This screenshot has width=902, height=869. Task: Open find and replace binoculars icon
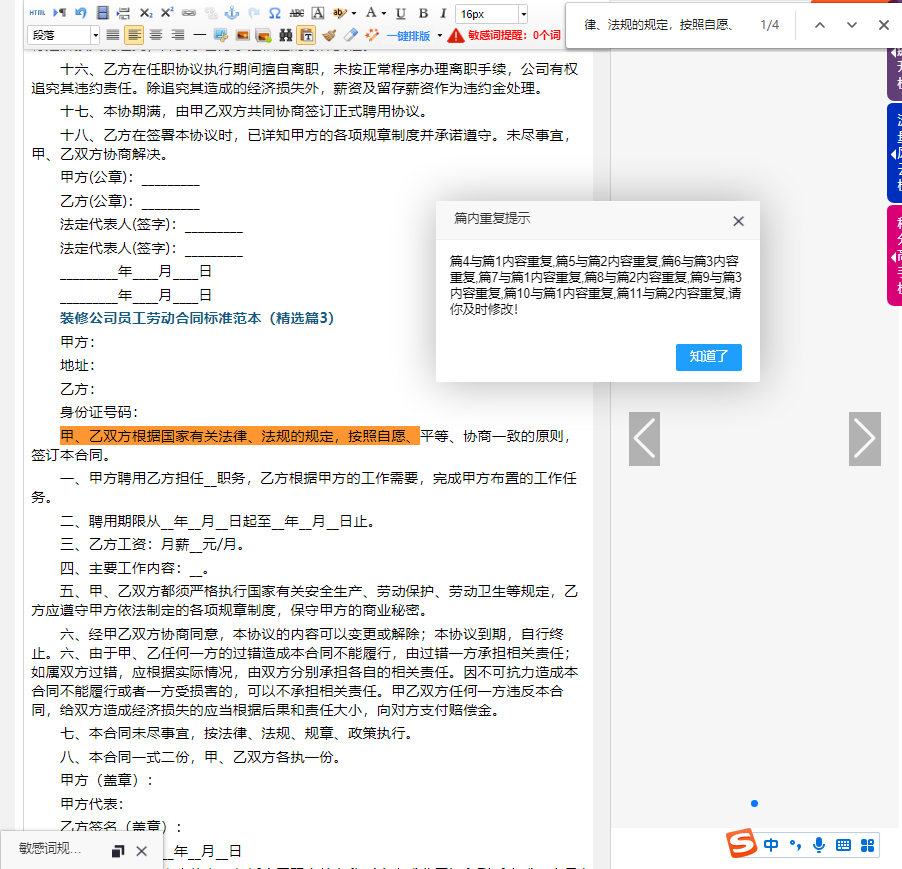(x=285, y=35)
